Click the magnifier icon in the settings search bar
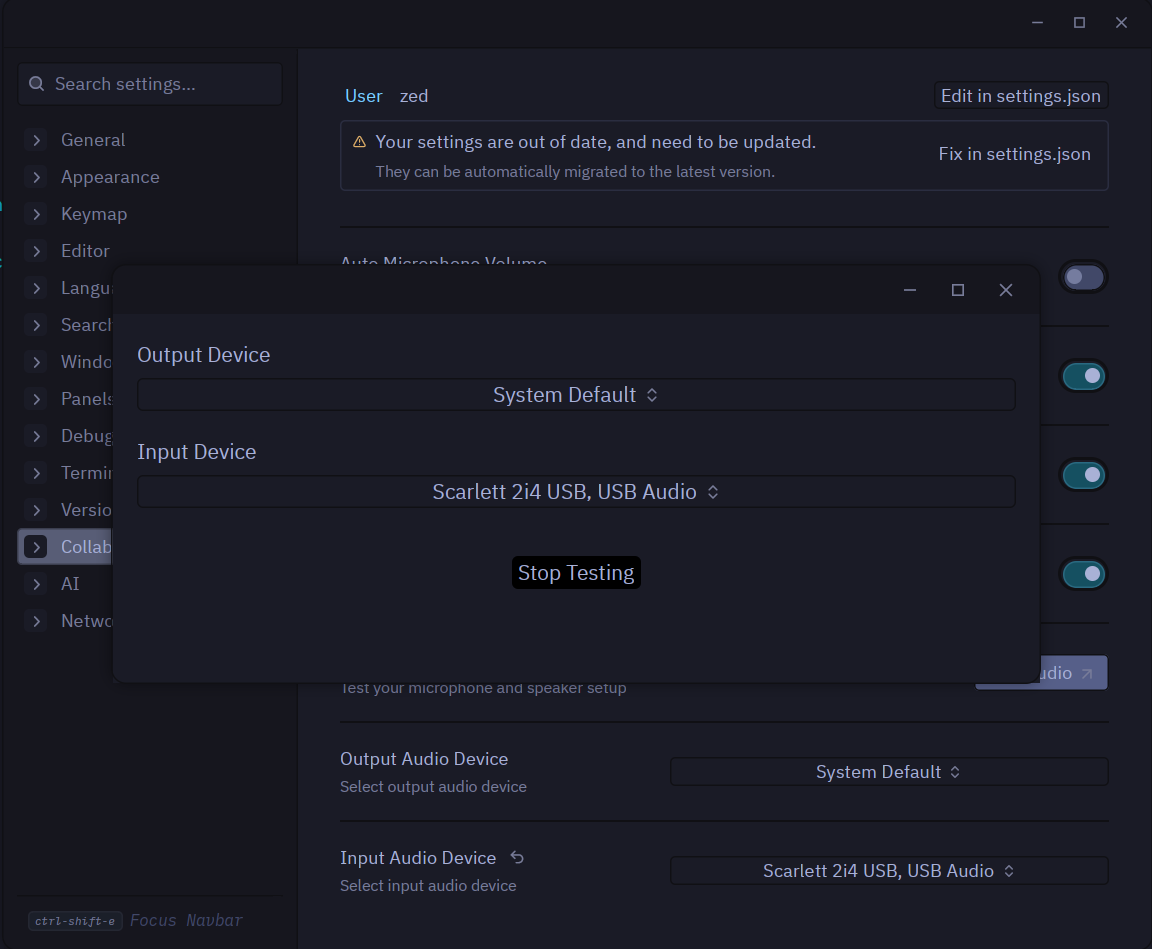1152x949 pixels. 37,84
